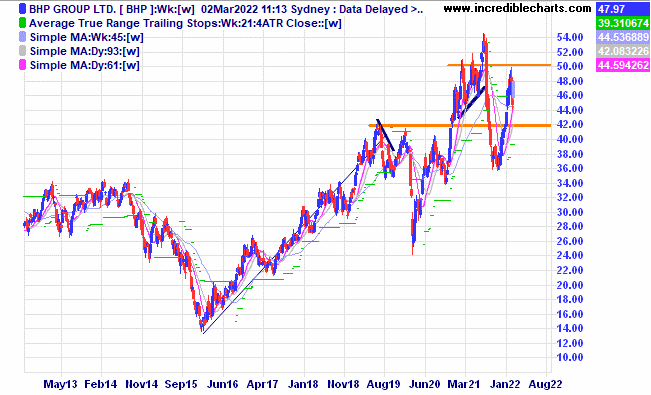Click the Mar21 date axis label

click(x=465, y=385)
